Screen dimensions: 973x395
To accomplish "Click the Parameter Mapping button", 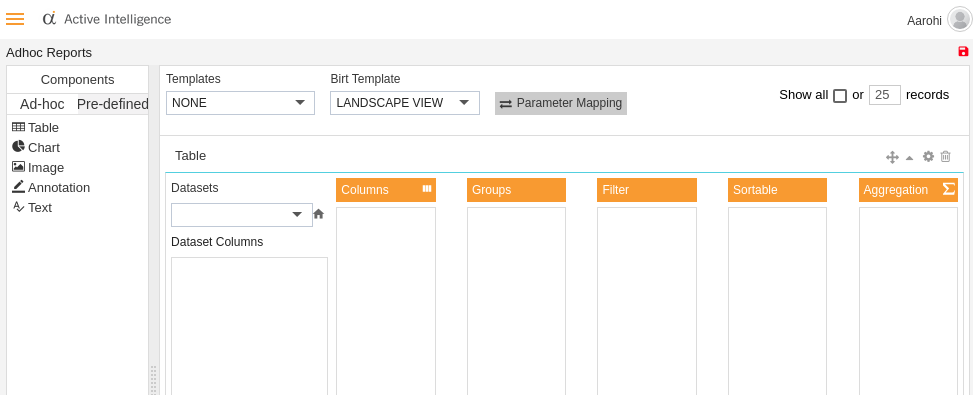I will click(561, 103).
